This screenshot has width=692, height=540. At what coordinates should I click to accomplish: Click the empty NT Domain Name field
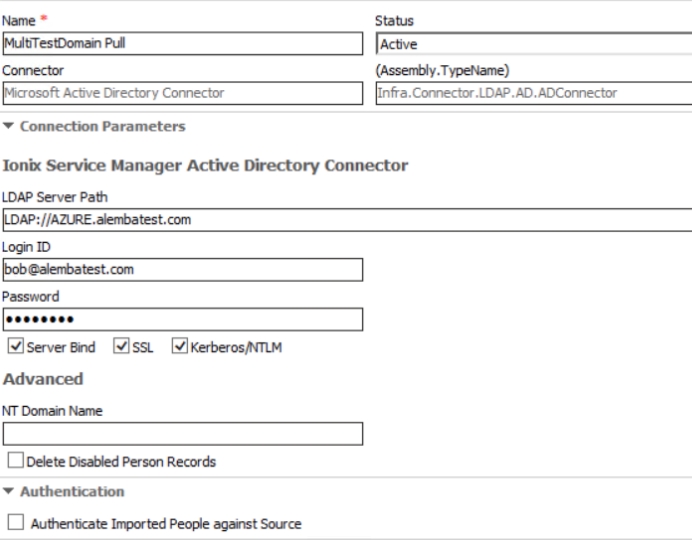click(182, 433)
